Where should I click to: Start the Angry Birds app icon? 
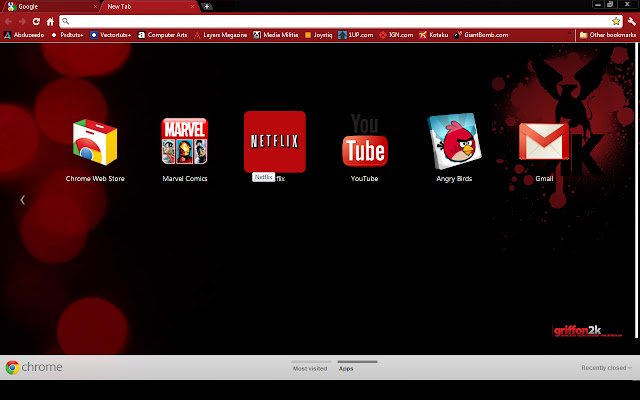coord(454,141)
